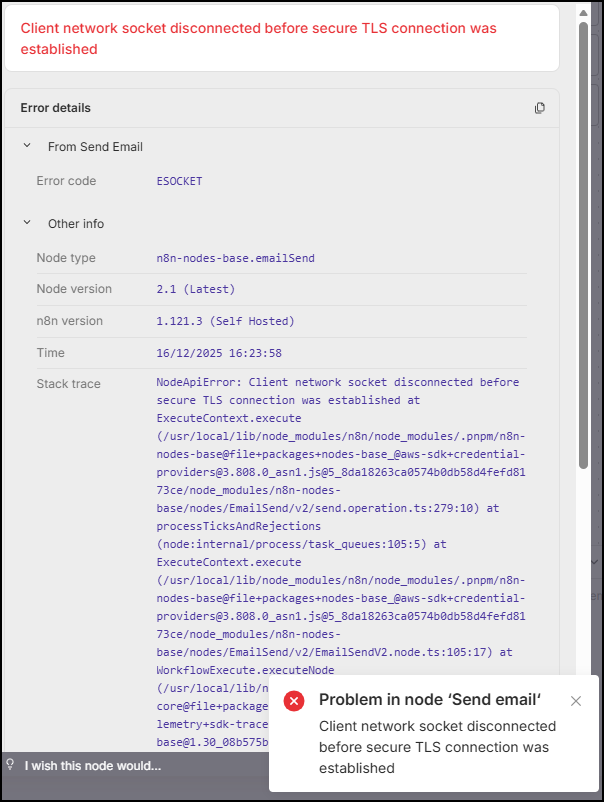Screen dimensions: 604x802
Task: Click the red error message banner text
Action: pos(258,38)
